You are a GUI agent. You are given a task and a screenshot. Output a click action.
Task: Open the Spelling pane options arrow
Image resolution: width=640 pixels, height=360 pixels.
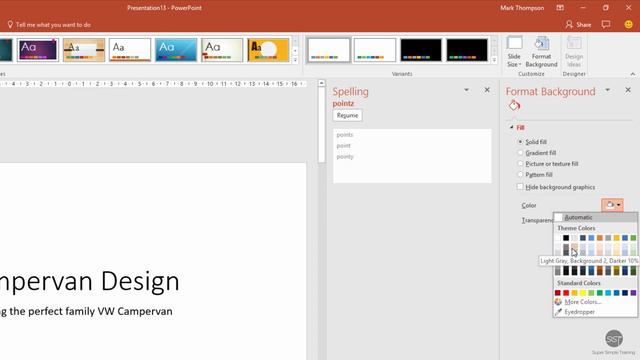coord(466,90)
